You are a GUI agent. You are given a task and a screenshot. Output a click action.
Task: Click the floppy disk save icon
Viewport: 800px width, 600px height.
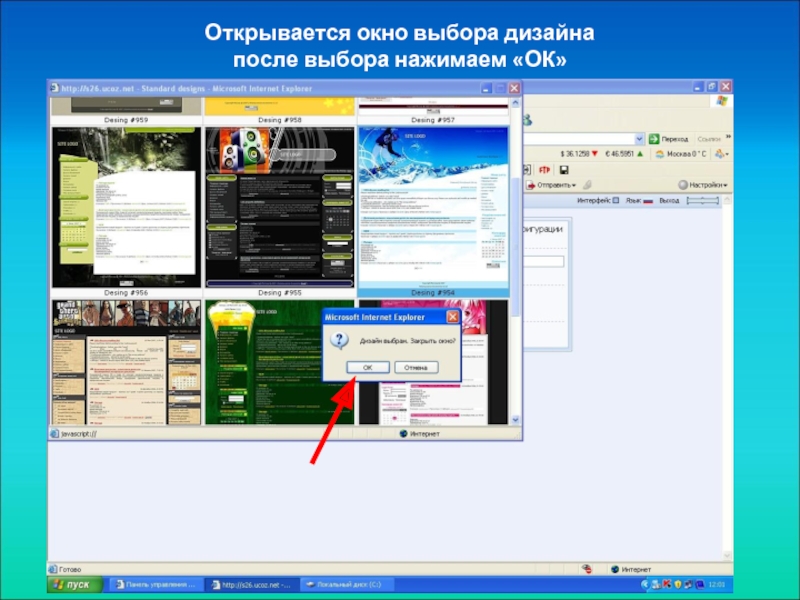pyautogui.click(x=564, y=169)
